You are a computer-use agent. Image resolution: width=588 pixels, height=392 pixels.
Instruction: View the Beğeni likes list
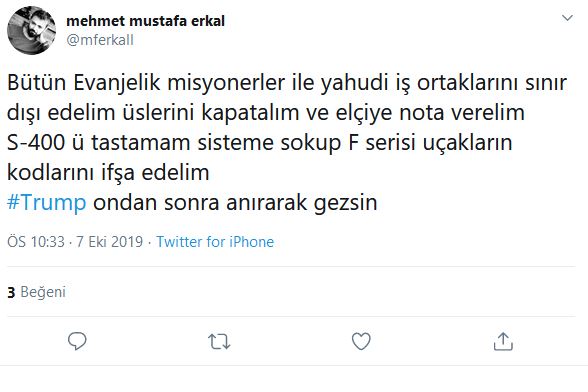(43, 292)
